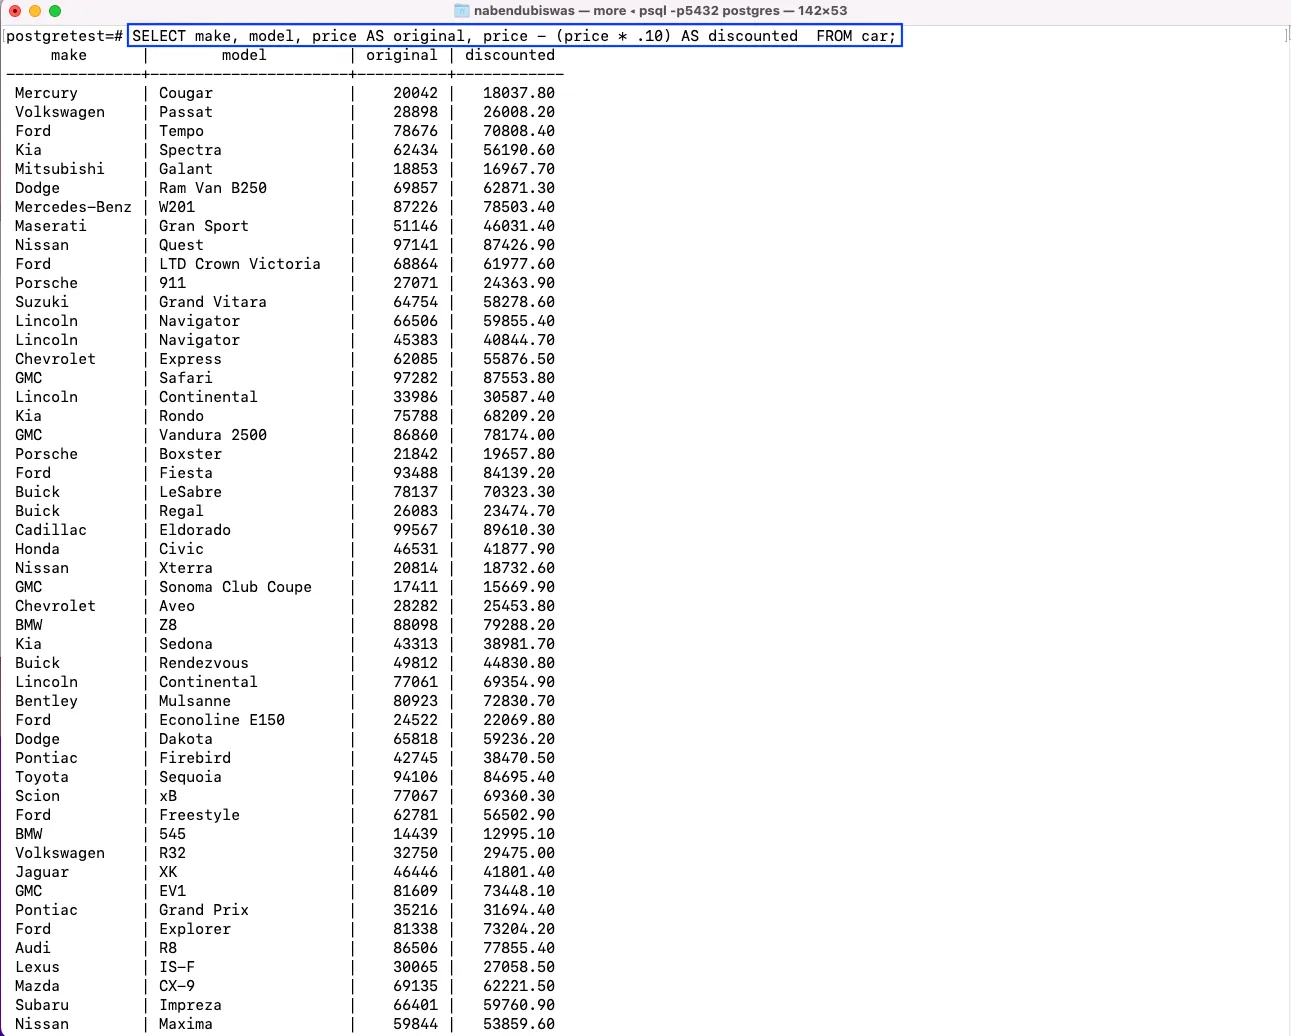The width and height of the screenshot is (1291, 1036).
Task: Click the 'Rendezvous' model cell
Action: pyautogui.click(x=204, y=663)
